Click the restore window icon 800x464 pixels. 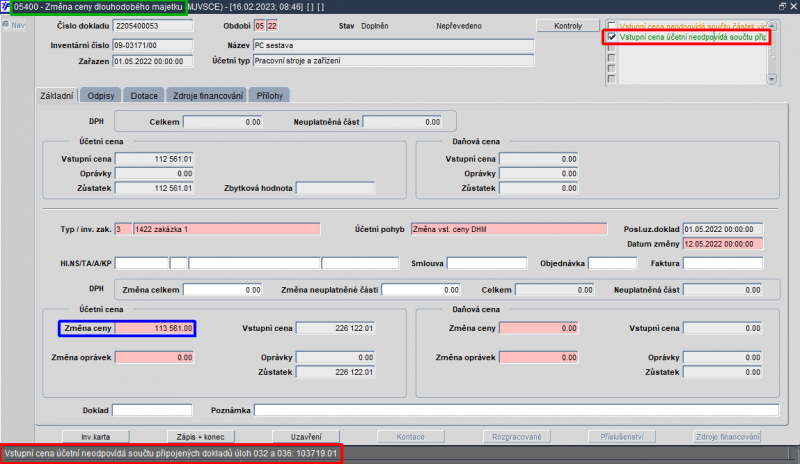(782, 6)
